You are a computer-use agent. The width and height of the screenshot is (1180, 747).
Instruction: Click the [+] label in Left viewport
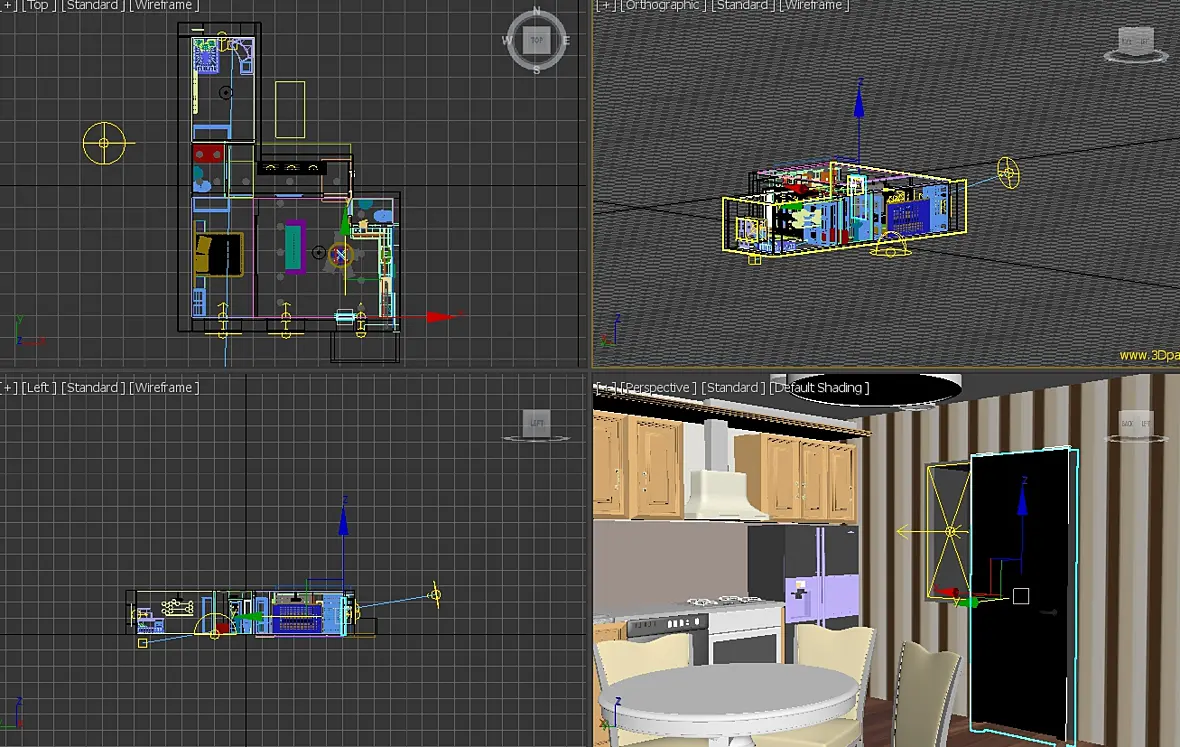coord(9,387)
